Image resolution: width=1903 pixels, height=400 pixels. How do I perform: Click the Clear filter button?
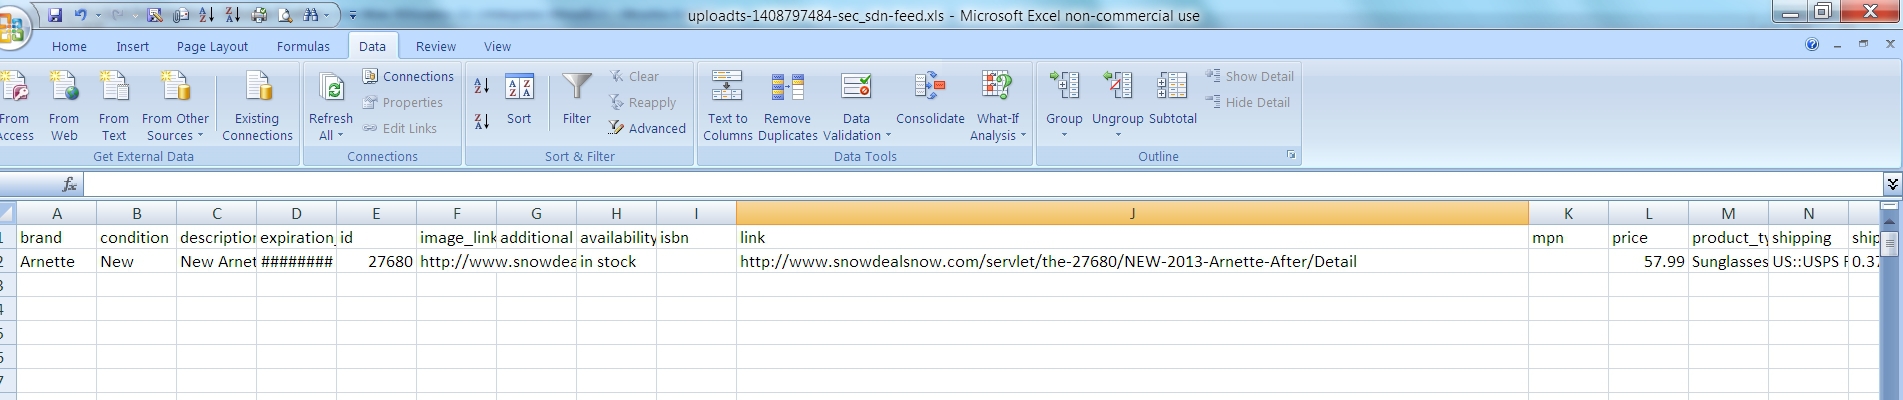(x=634, y=76)
